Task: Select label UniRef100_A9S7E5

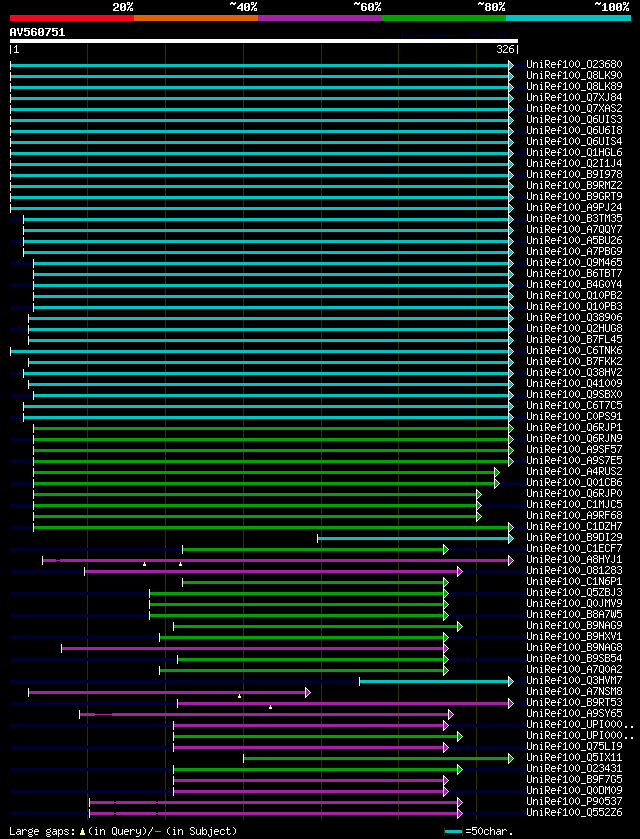Action: click(x=574, y=461)
